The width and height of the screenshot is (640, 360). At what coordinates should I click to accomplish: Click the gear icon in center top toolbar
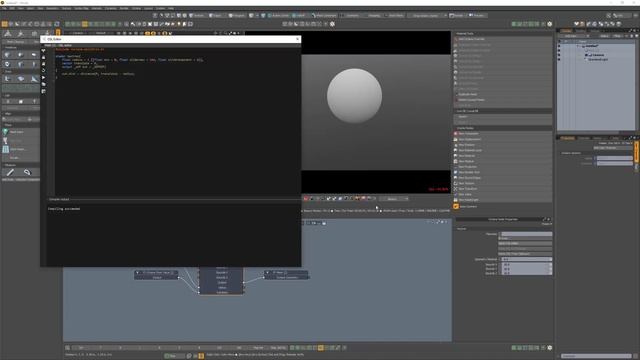pos(332,24)
